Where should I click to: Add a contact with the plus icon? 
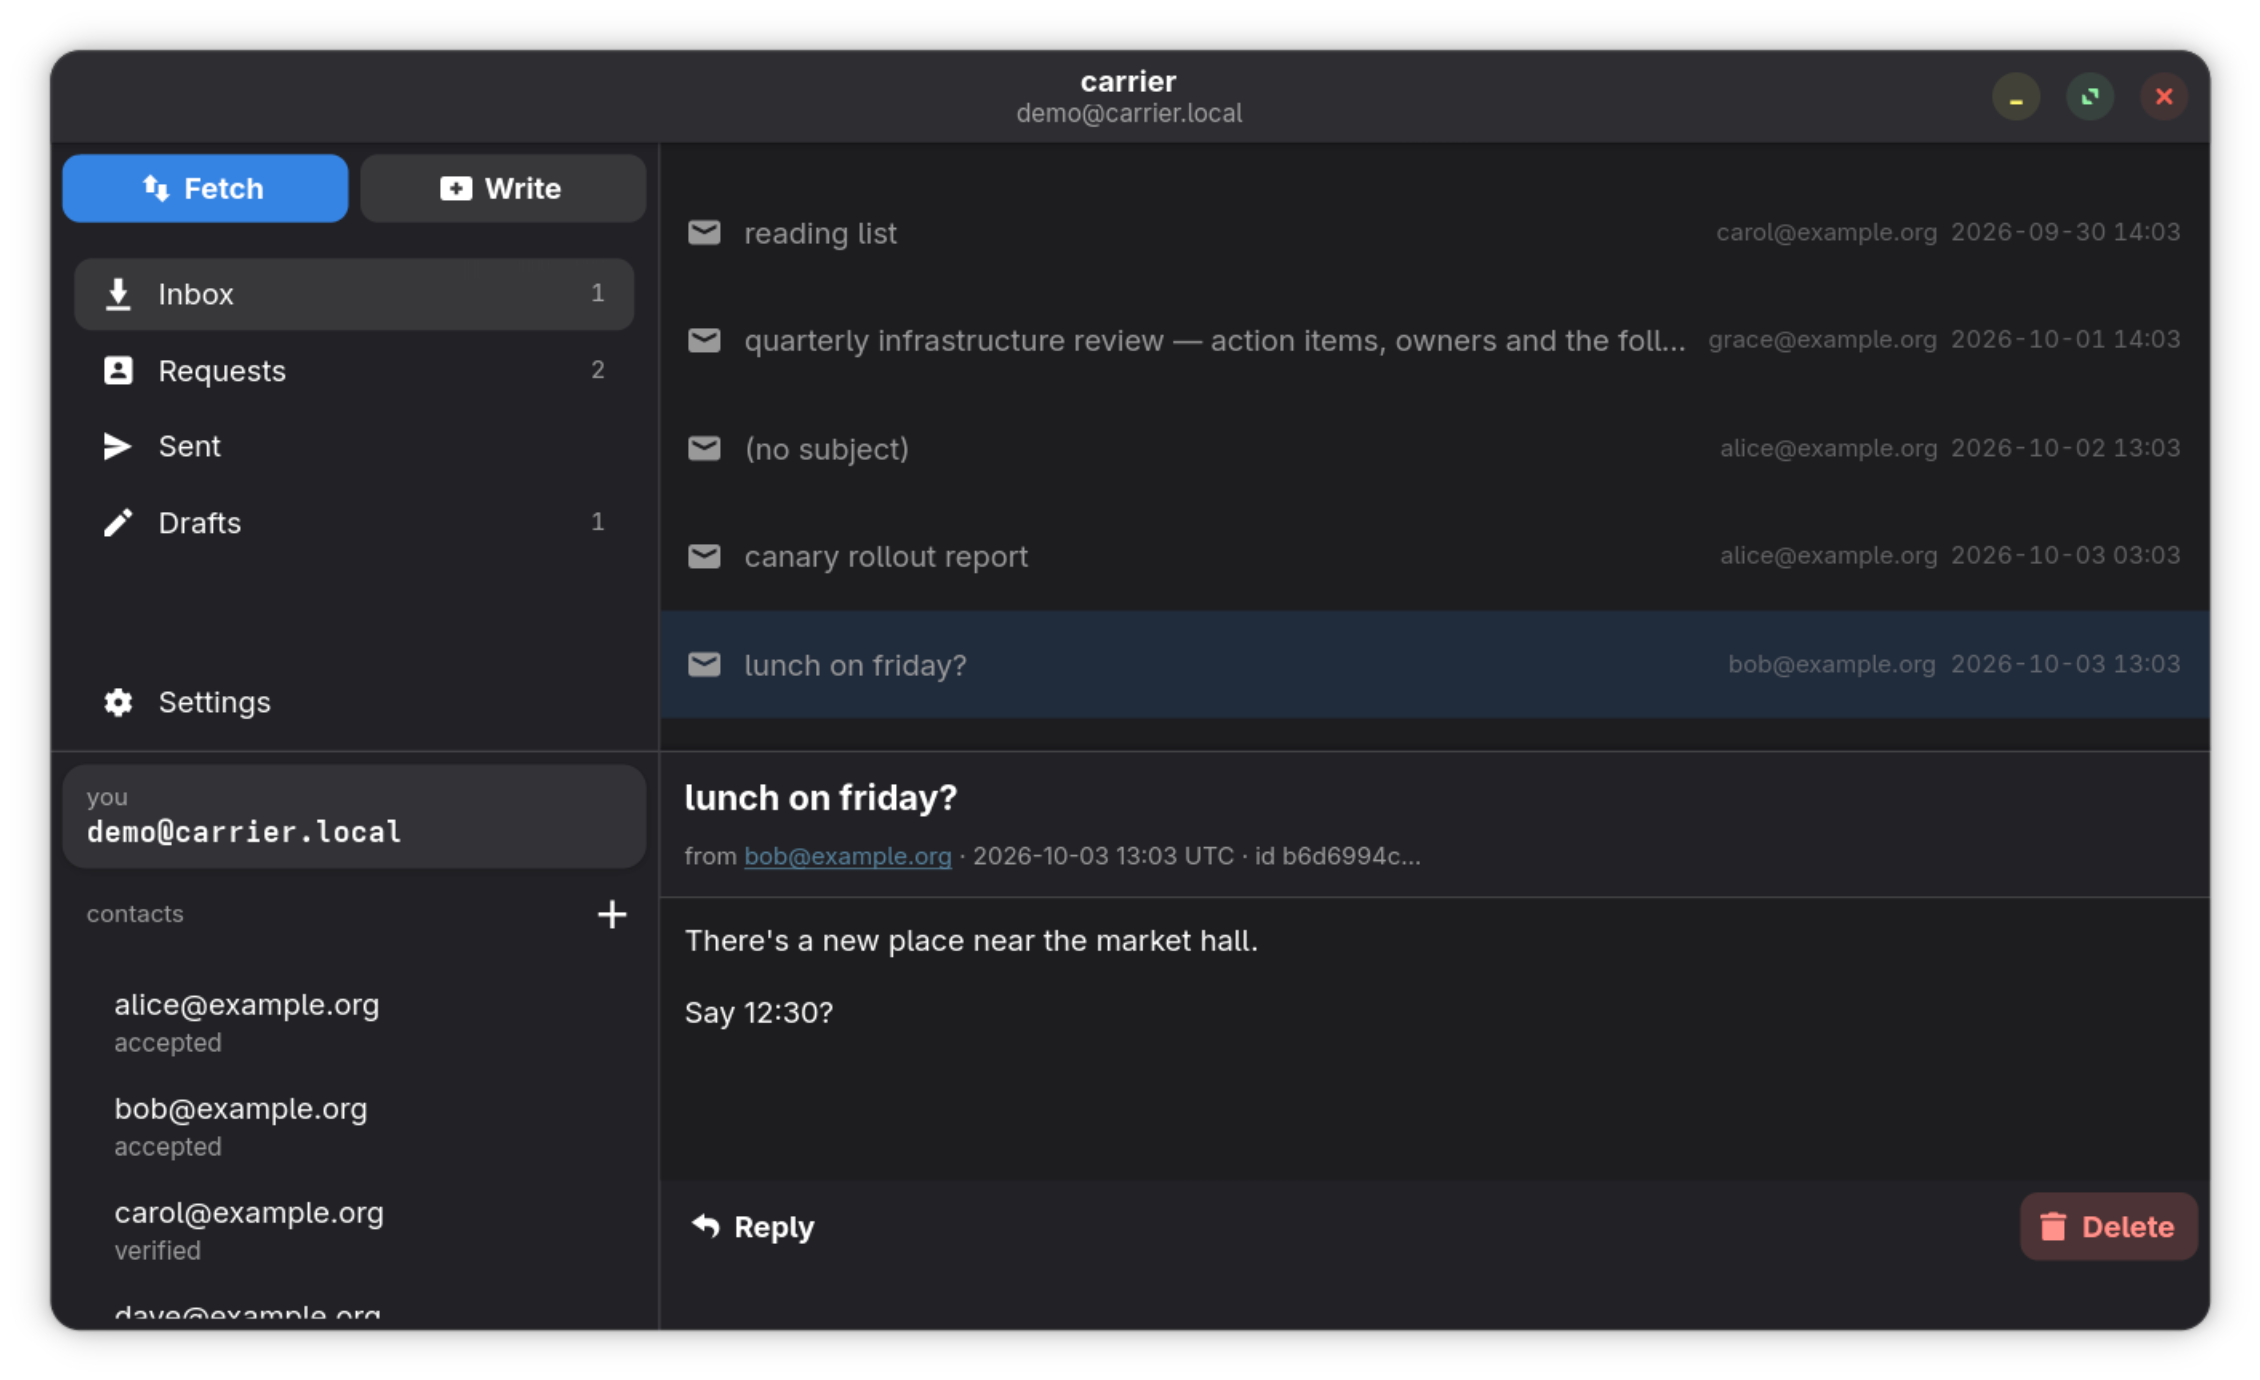tap(612, 914)
